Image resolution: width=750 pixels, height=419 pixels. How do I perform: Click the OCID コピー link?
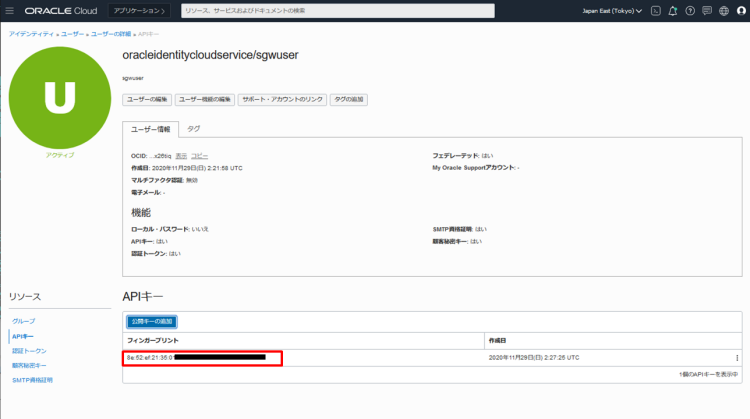(200, 156)
